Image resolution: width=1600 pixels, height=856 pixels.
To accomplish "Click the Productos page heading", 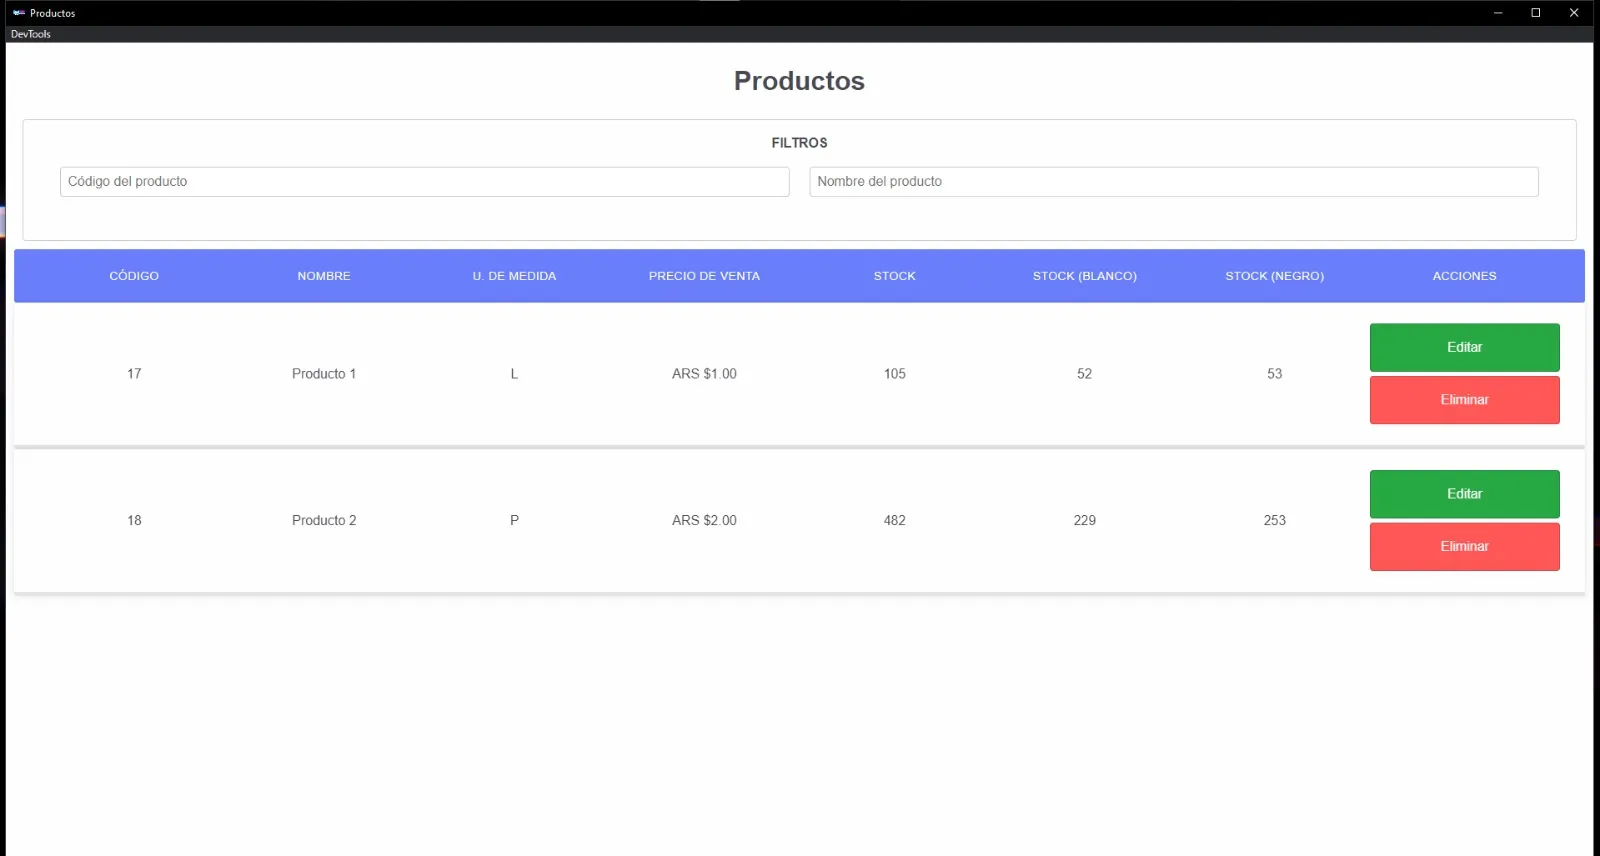I will click(x=800, y=81).
